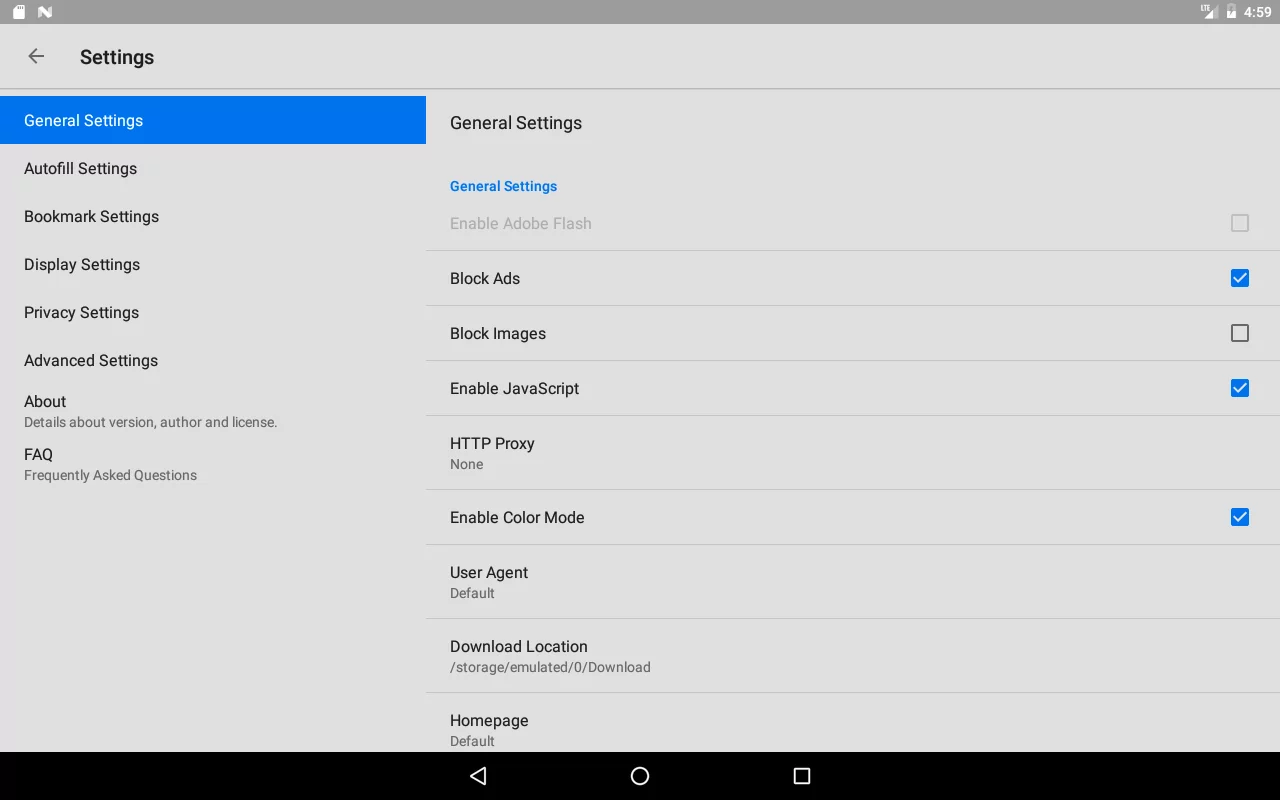Toggle the Enable Color Mode checkbox
Image resolution: width=1280 pixels, height=800 pixels.
coord(1240,517)
